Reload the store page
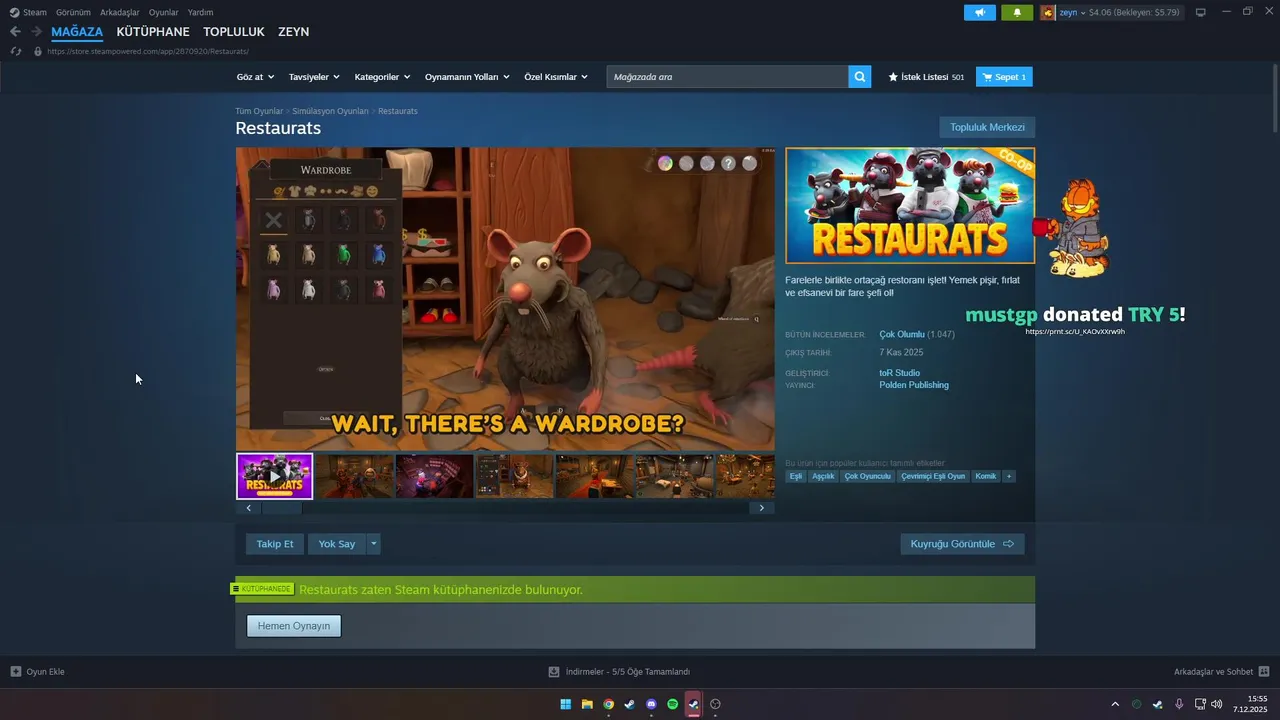 pyautogui.click(x=15, y=51)
